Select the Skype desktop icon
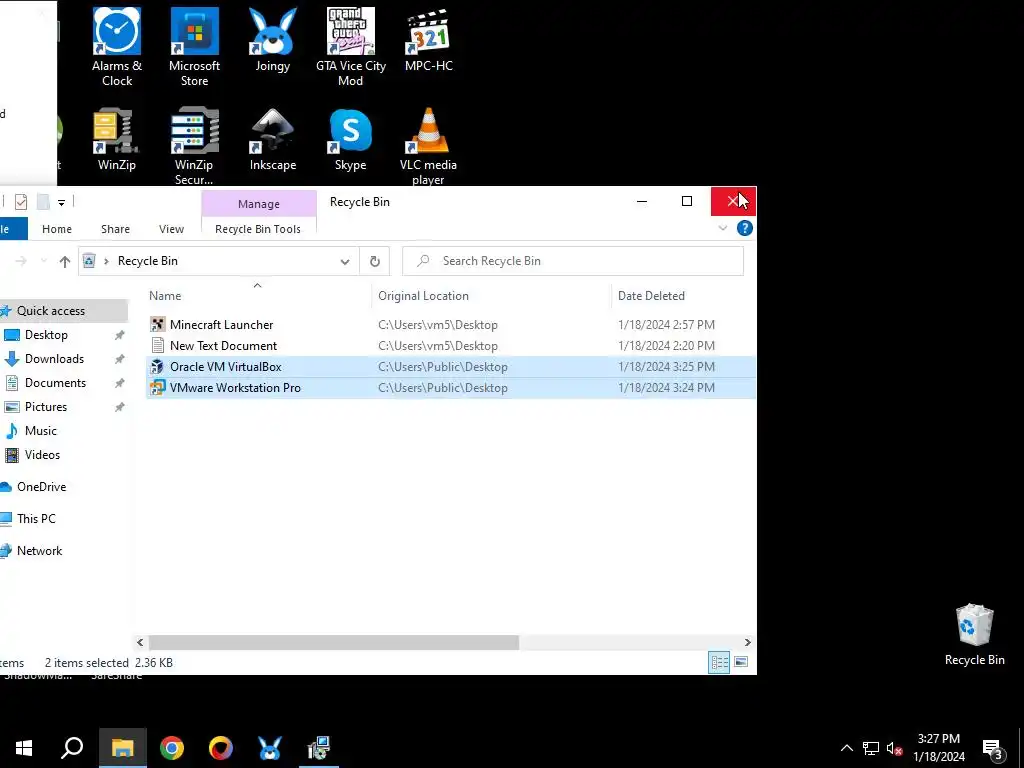Viewport: 1024px width, 768px height. (351, 138)
